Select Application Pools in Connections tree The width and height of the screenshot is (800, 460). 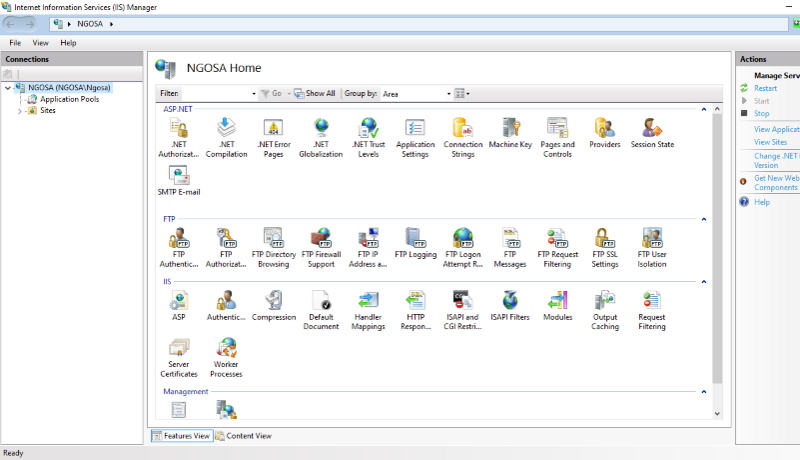click(x=69, y=99)
